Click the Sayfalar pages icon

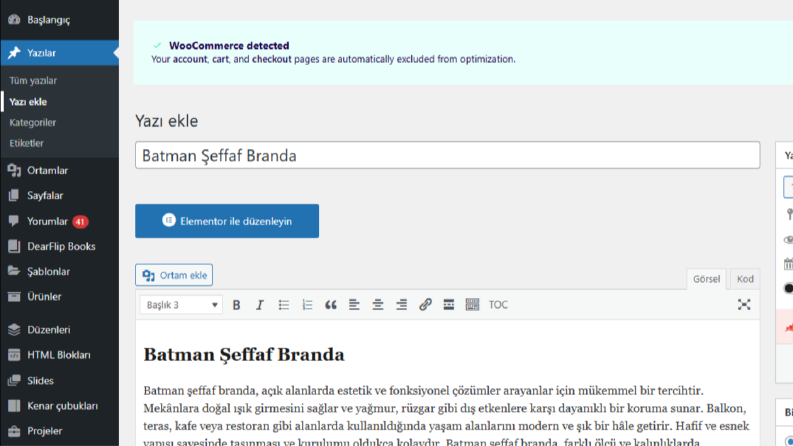[x=14, y=196]
